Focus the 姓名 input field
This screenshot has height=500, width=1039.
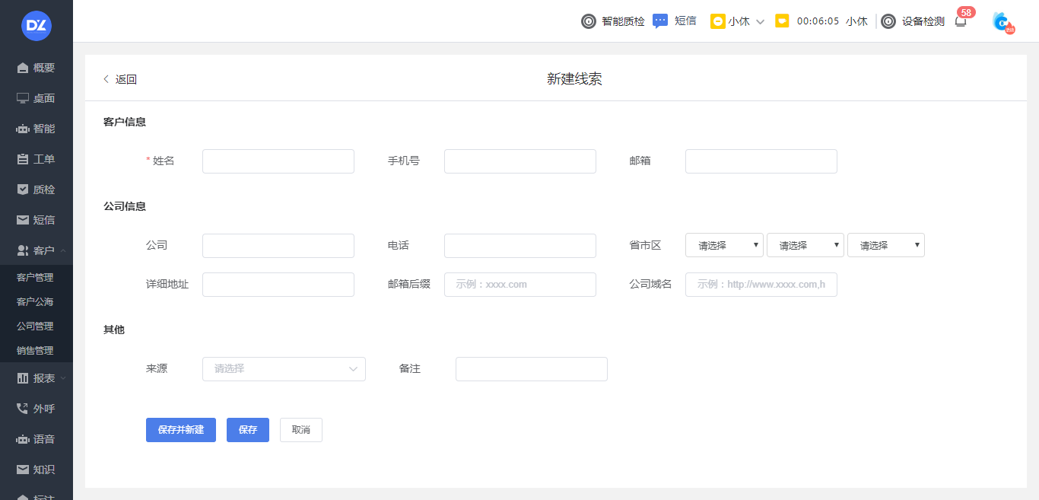coord(278,161)
